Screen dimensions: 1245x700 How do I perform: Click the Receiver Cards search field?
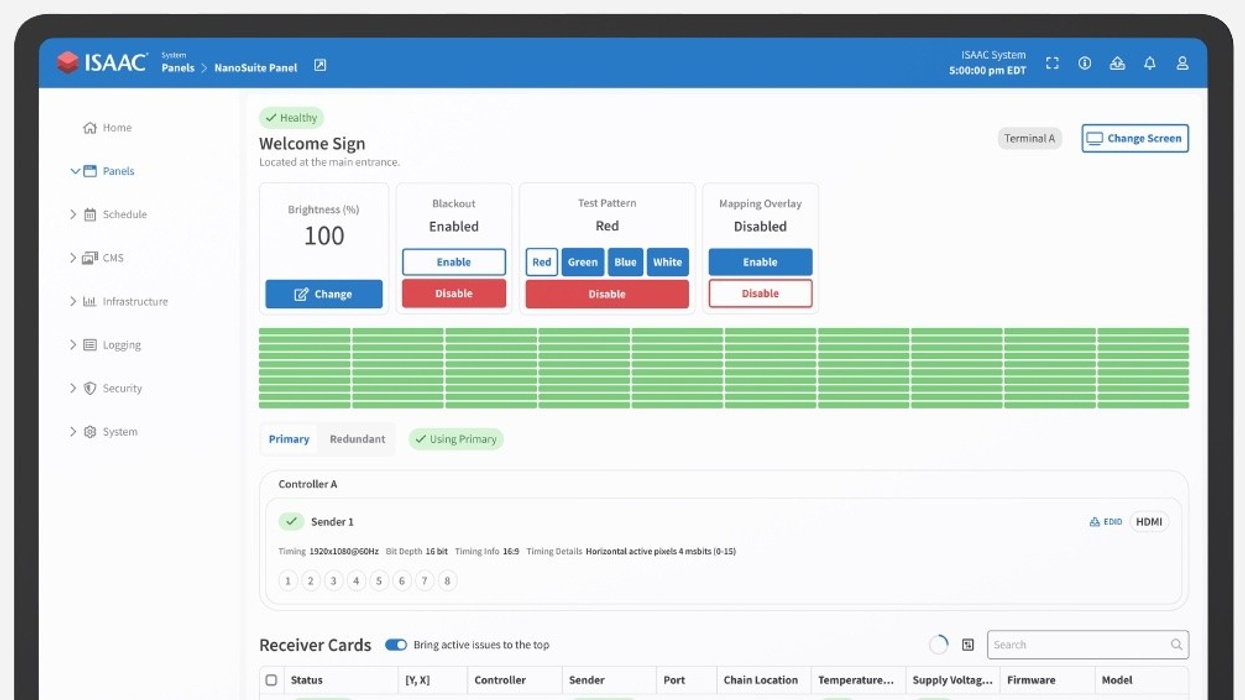pos(1078,645)
